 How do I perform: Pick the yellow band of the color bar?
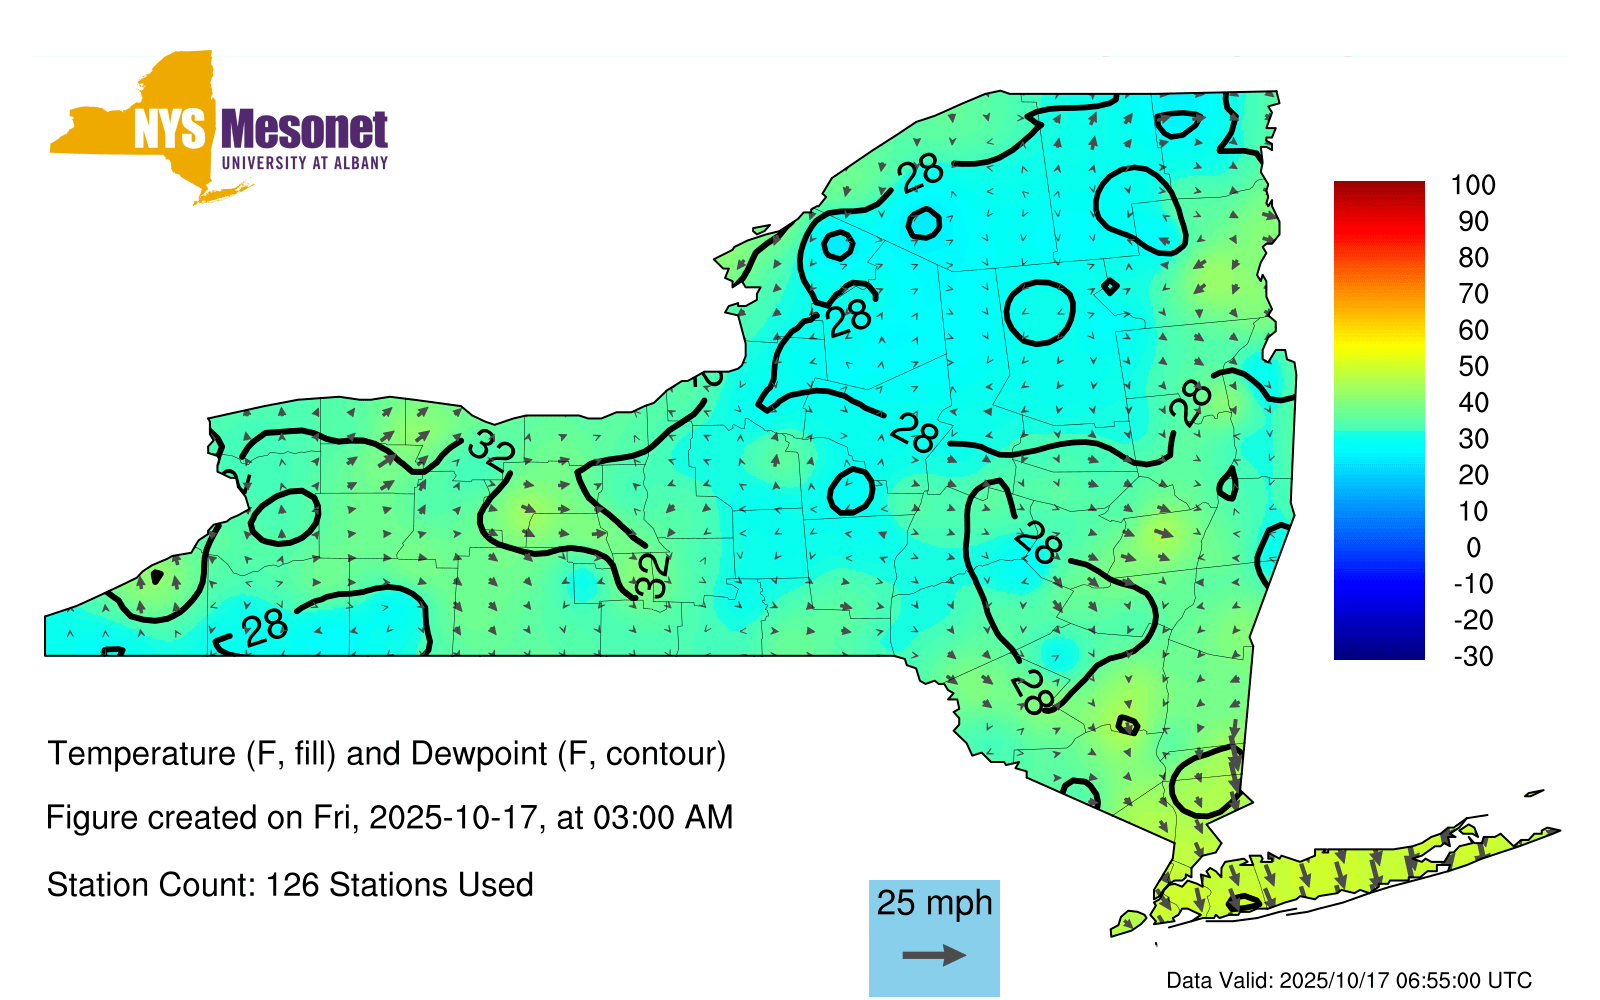pos(1378,348)
